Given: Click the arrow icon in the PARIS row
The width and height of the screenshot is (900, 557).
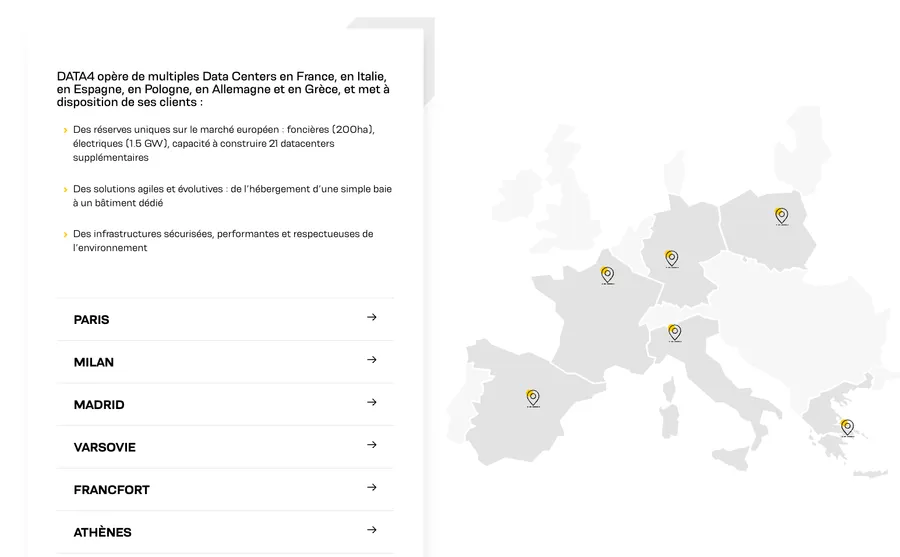Looking at the screenshot, I should point(372,318).
